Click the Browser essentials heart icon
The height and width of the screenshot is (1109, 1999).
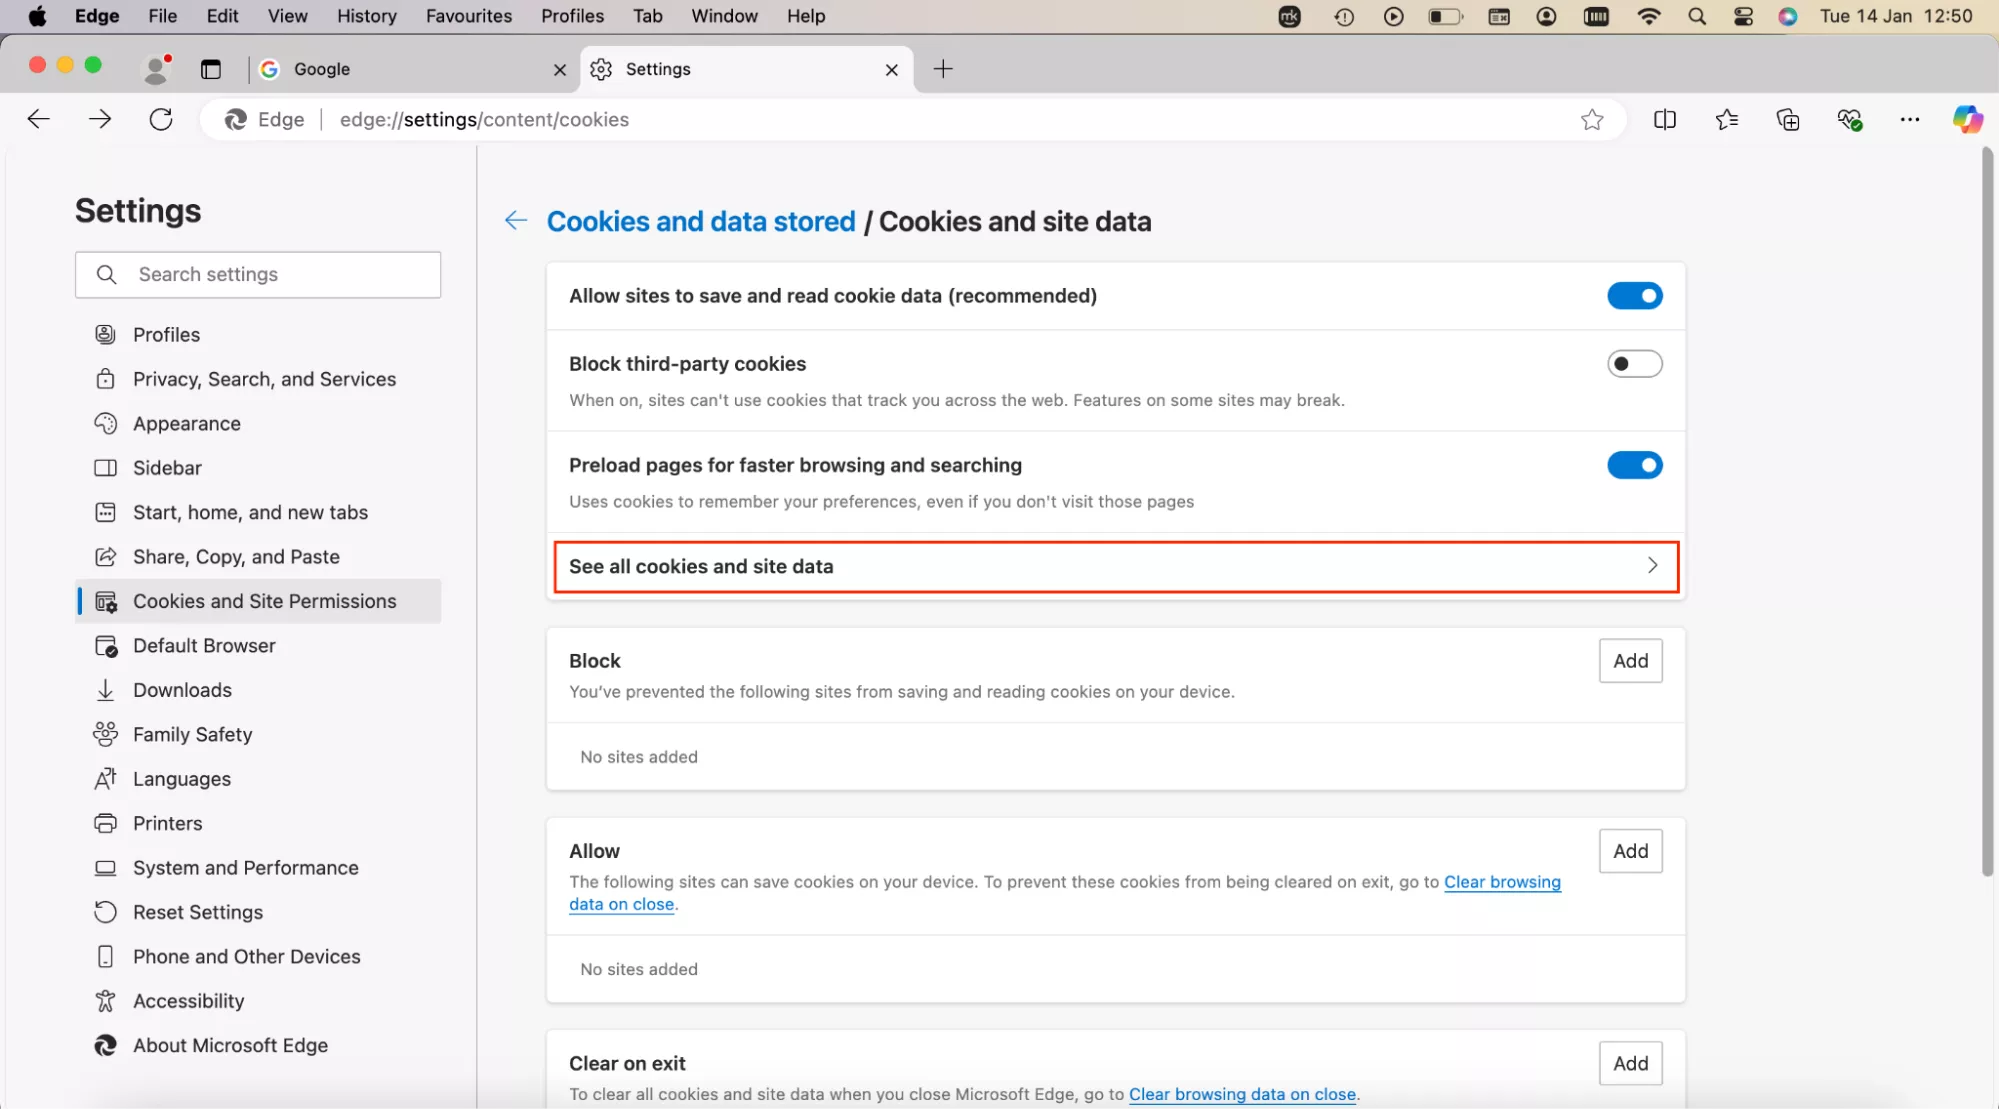point(1849,120)
